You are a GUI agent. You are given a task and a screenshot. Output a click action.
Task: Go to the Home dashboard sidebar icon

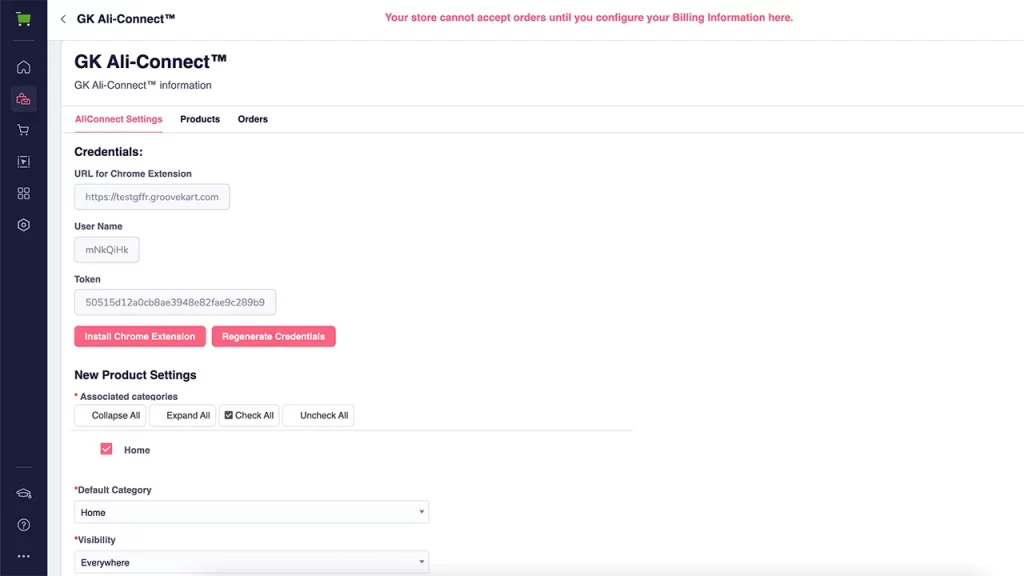24,67
